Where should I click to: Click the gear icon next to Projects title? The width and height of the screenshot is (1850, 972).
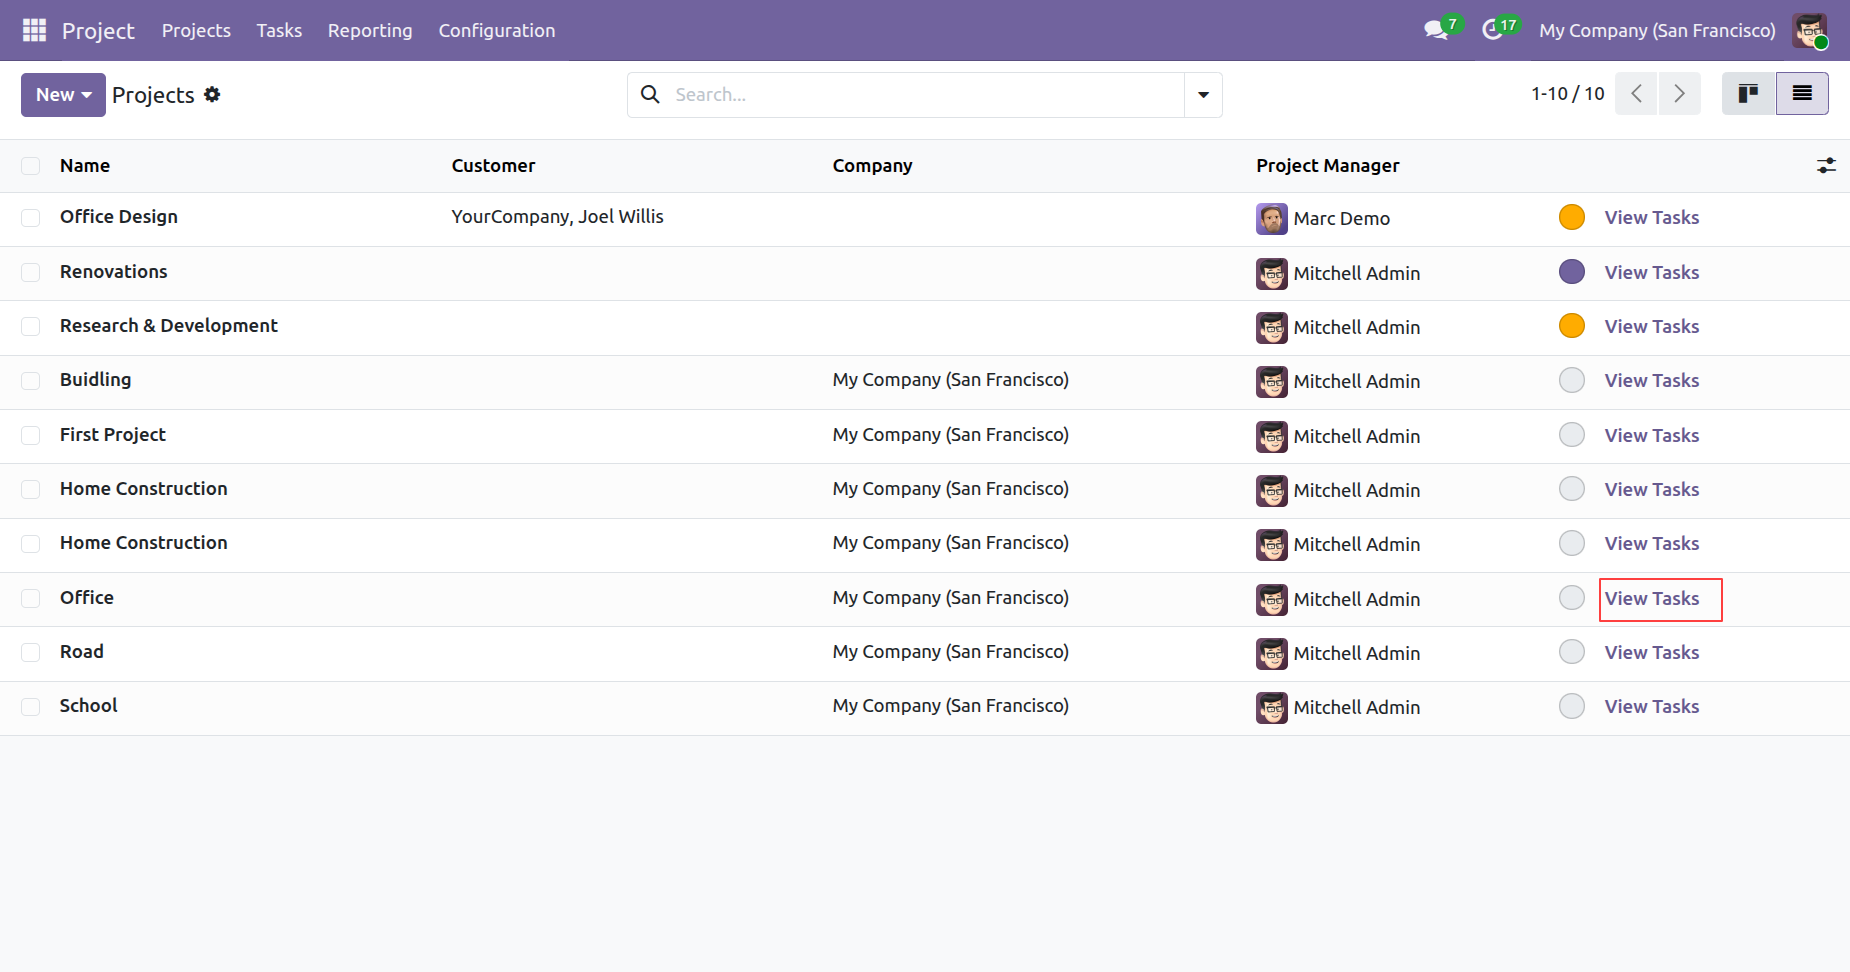[212, 94]
